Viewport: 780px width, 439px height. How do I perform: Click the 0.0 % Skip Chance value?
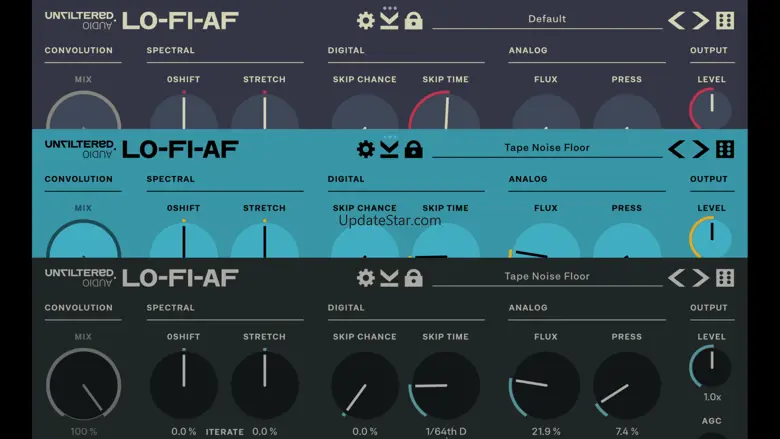coord(365,432)
